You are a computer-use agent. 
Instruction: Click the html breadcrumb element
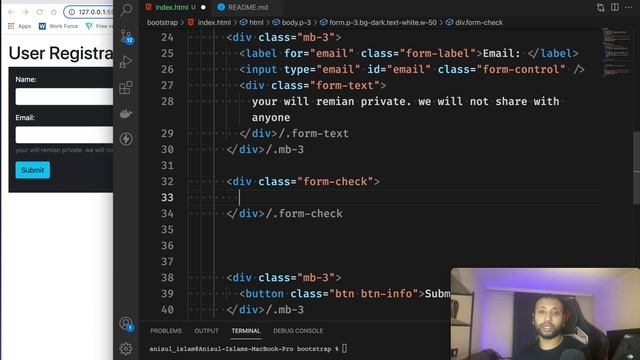click(x=252, y=22)
